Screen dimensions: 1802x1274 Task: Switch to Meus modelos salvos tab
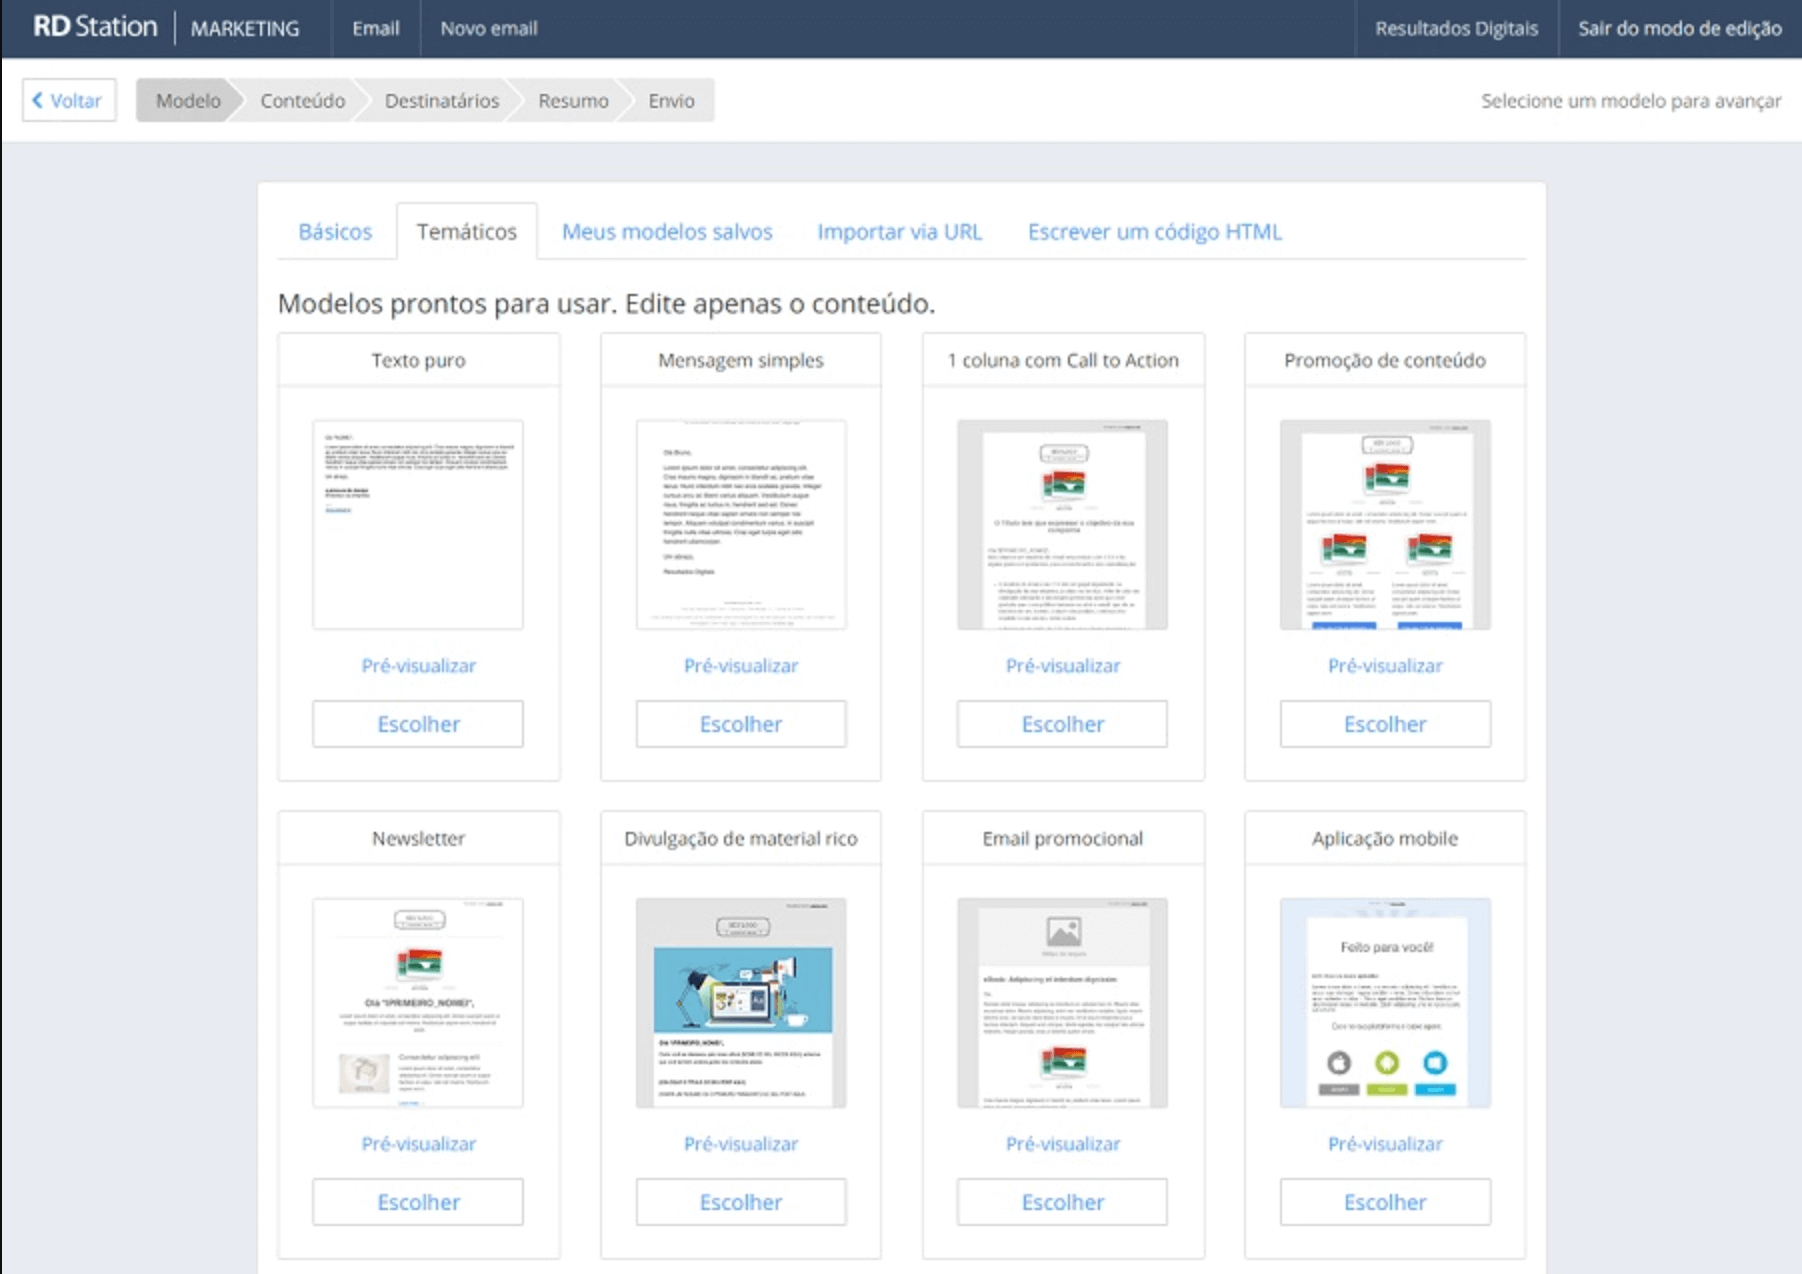667,232
